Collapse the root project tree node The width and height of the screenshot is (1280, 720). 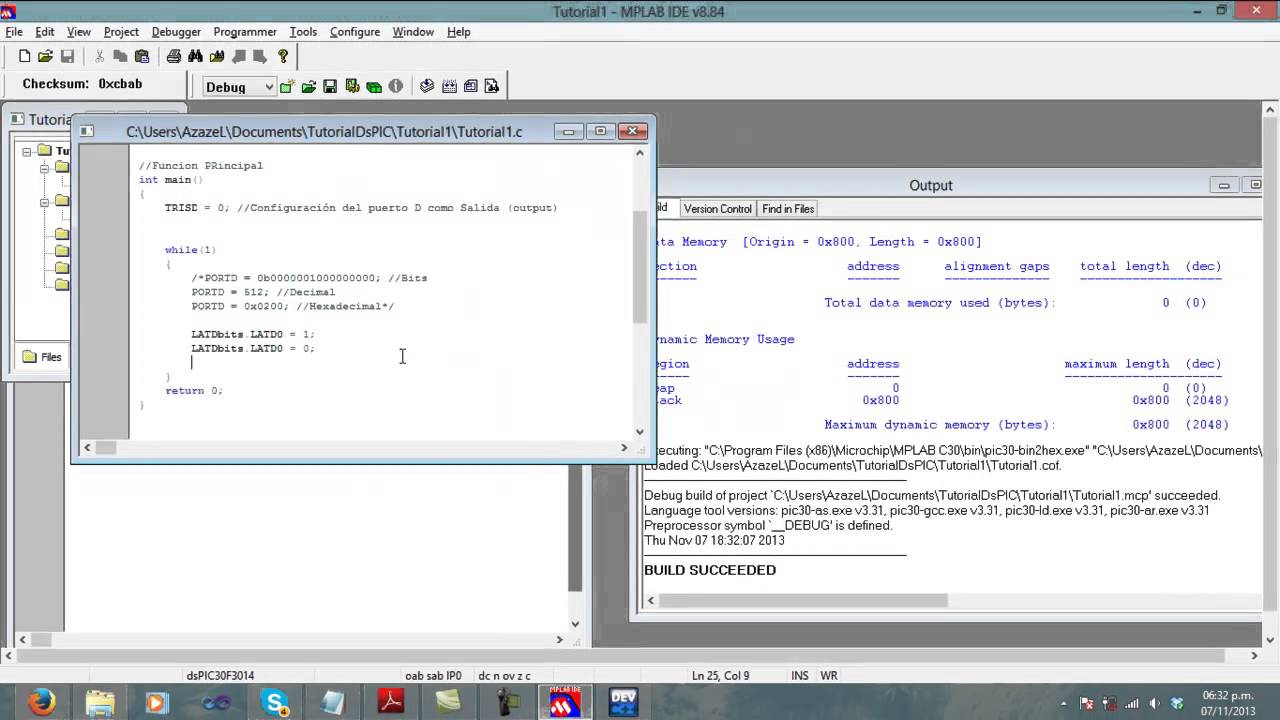pos(27,151)
